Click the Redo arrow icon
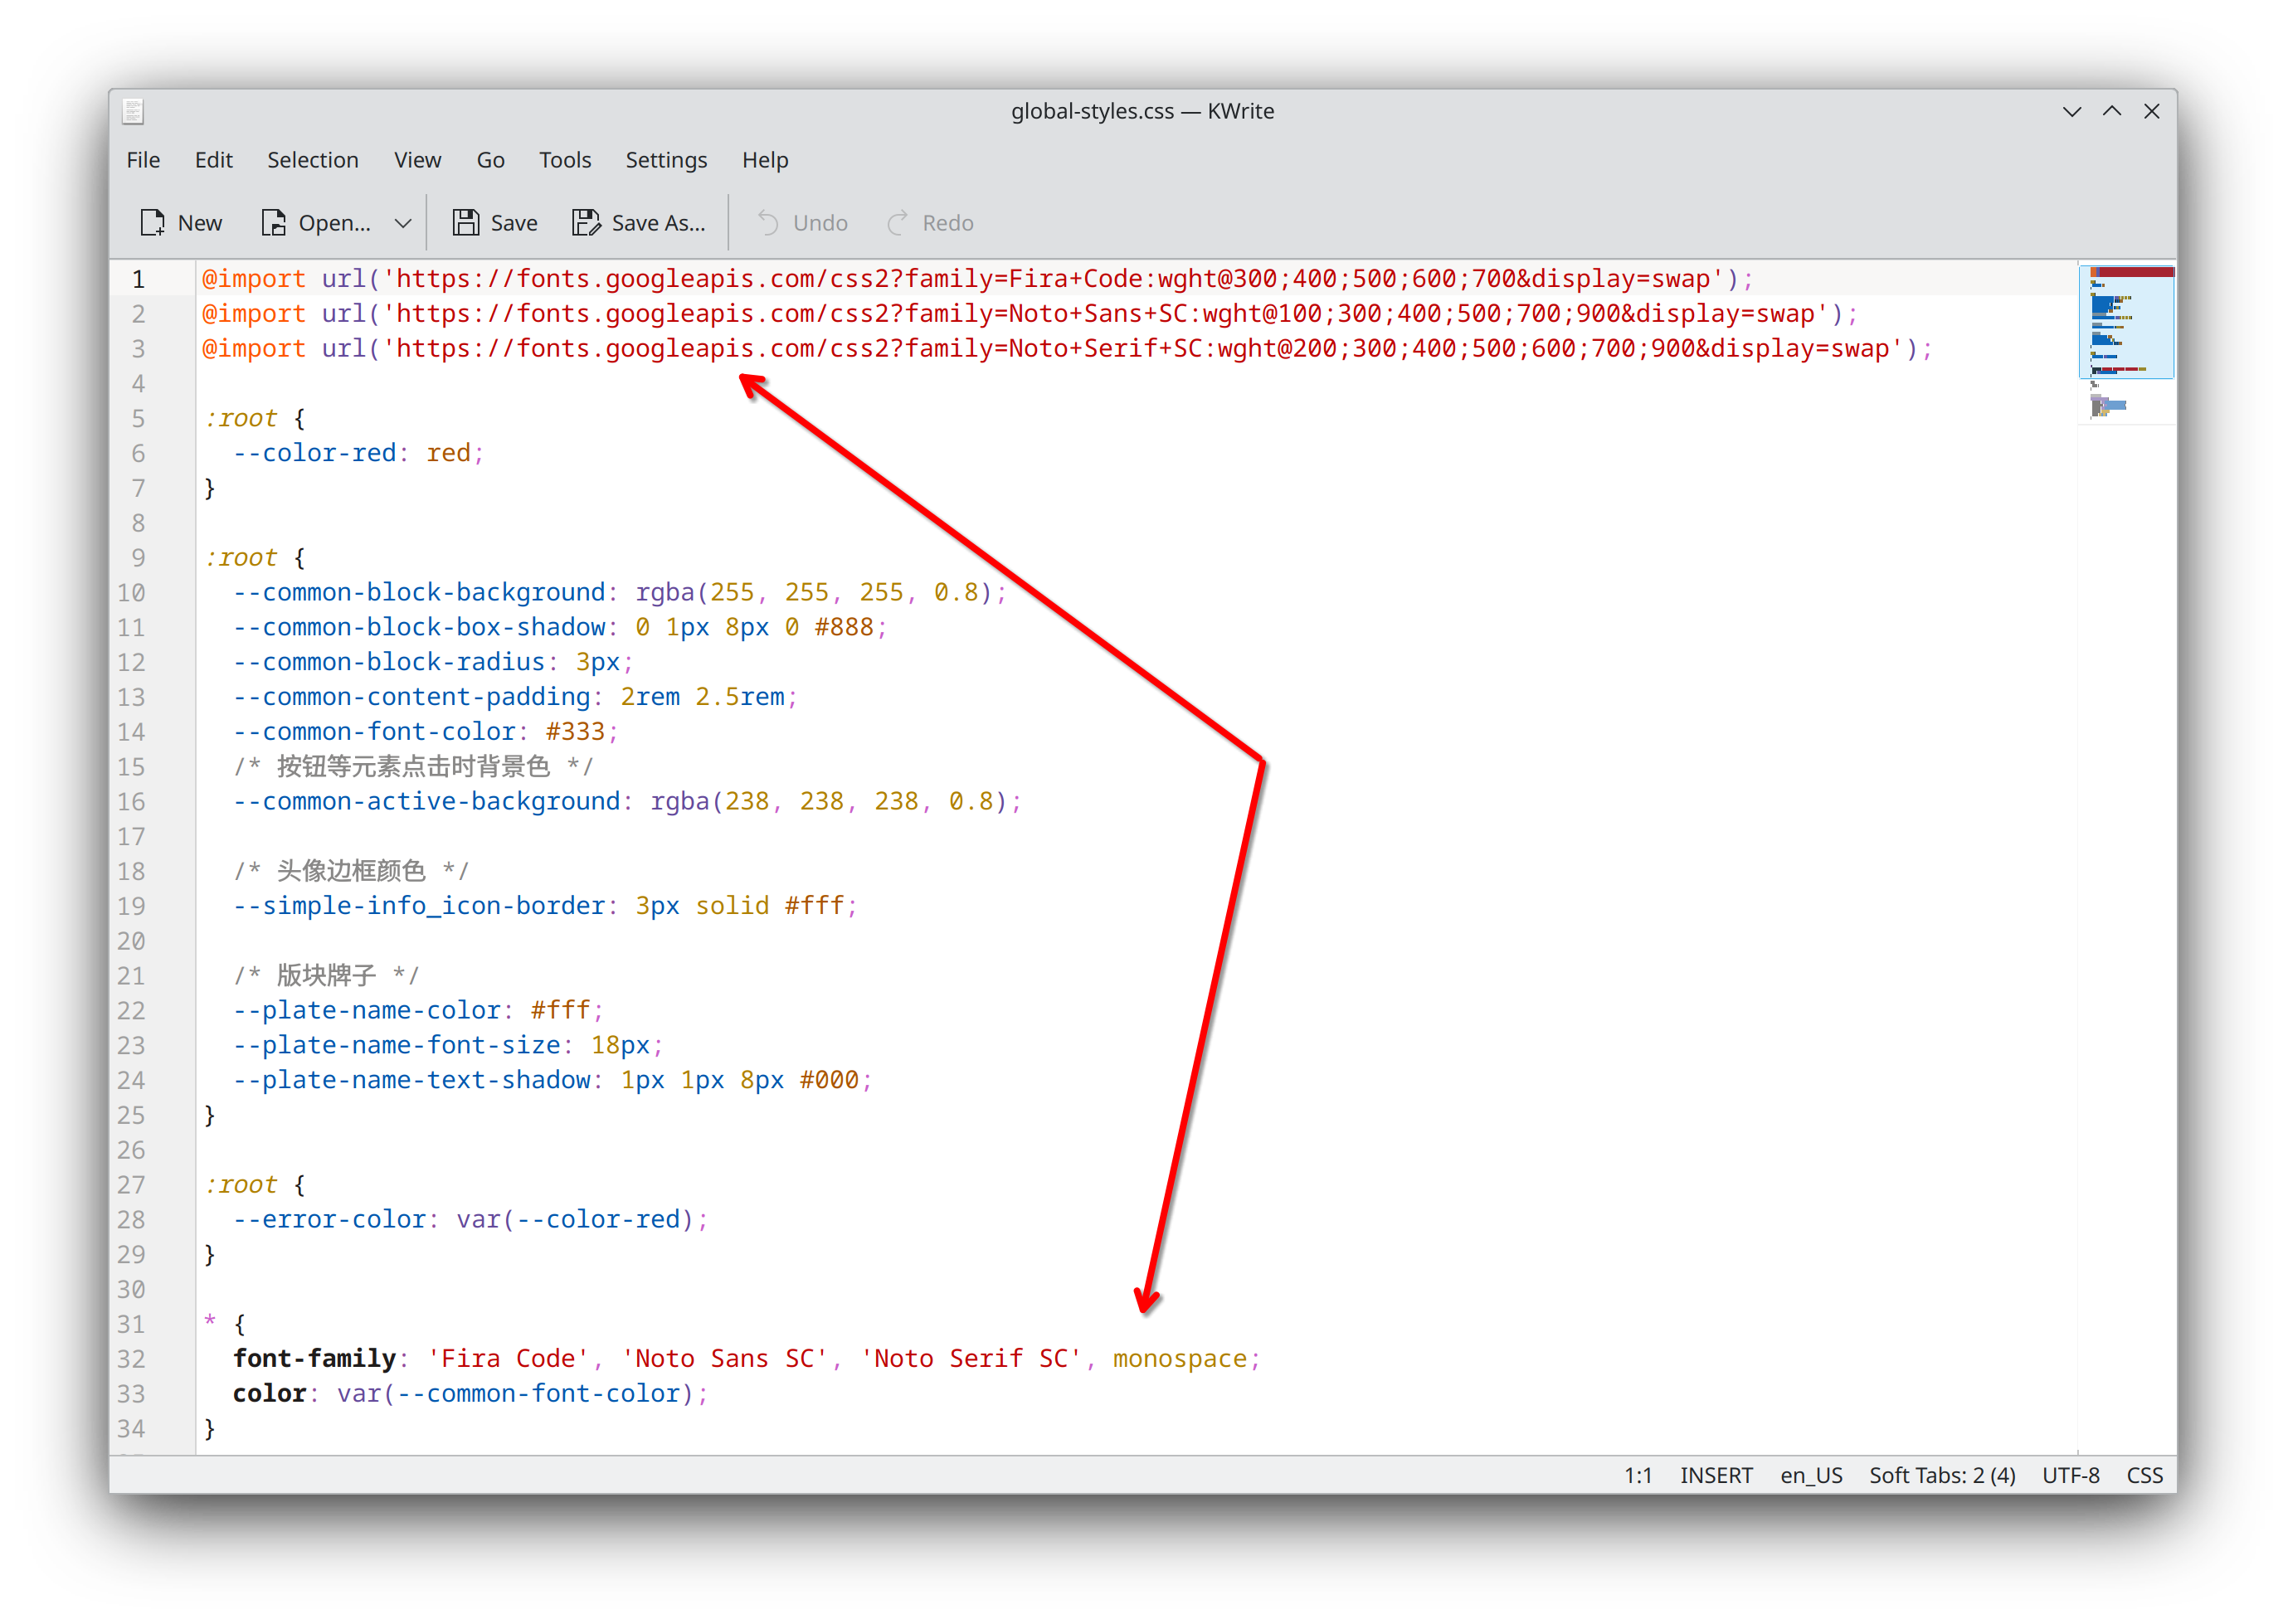Image resolution: width=2288 pixels, height=1624 pixels. [x=897, y=222]
